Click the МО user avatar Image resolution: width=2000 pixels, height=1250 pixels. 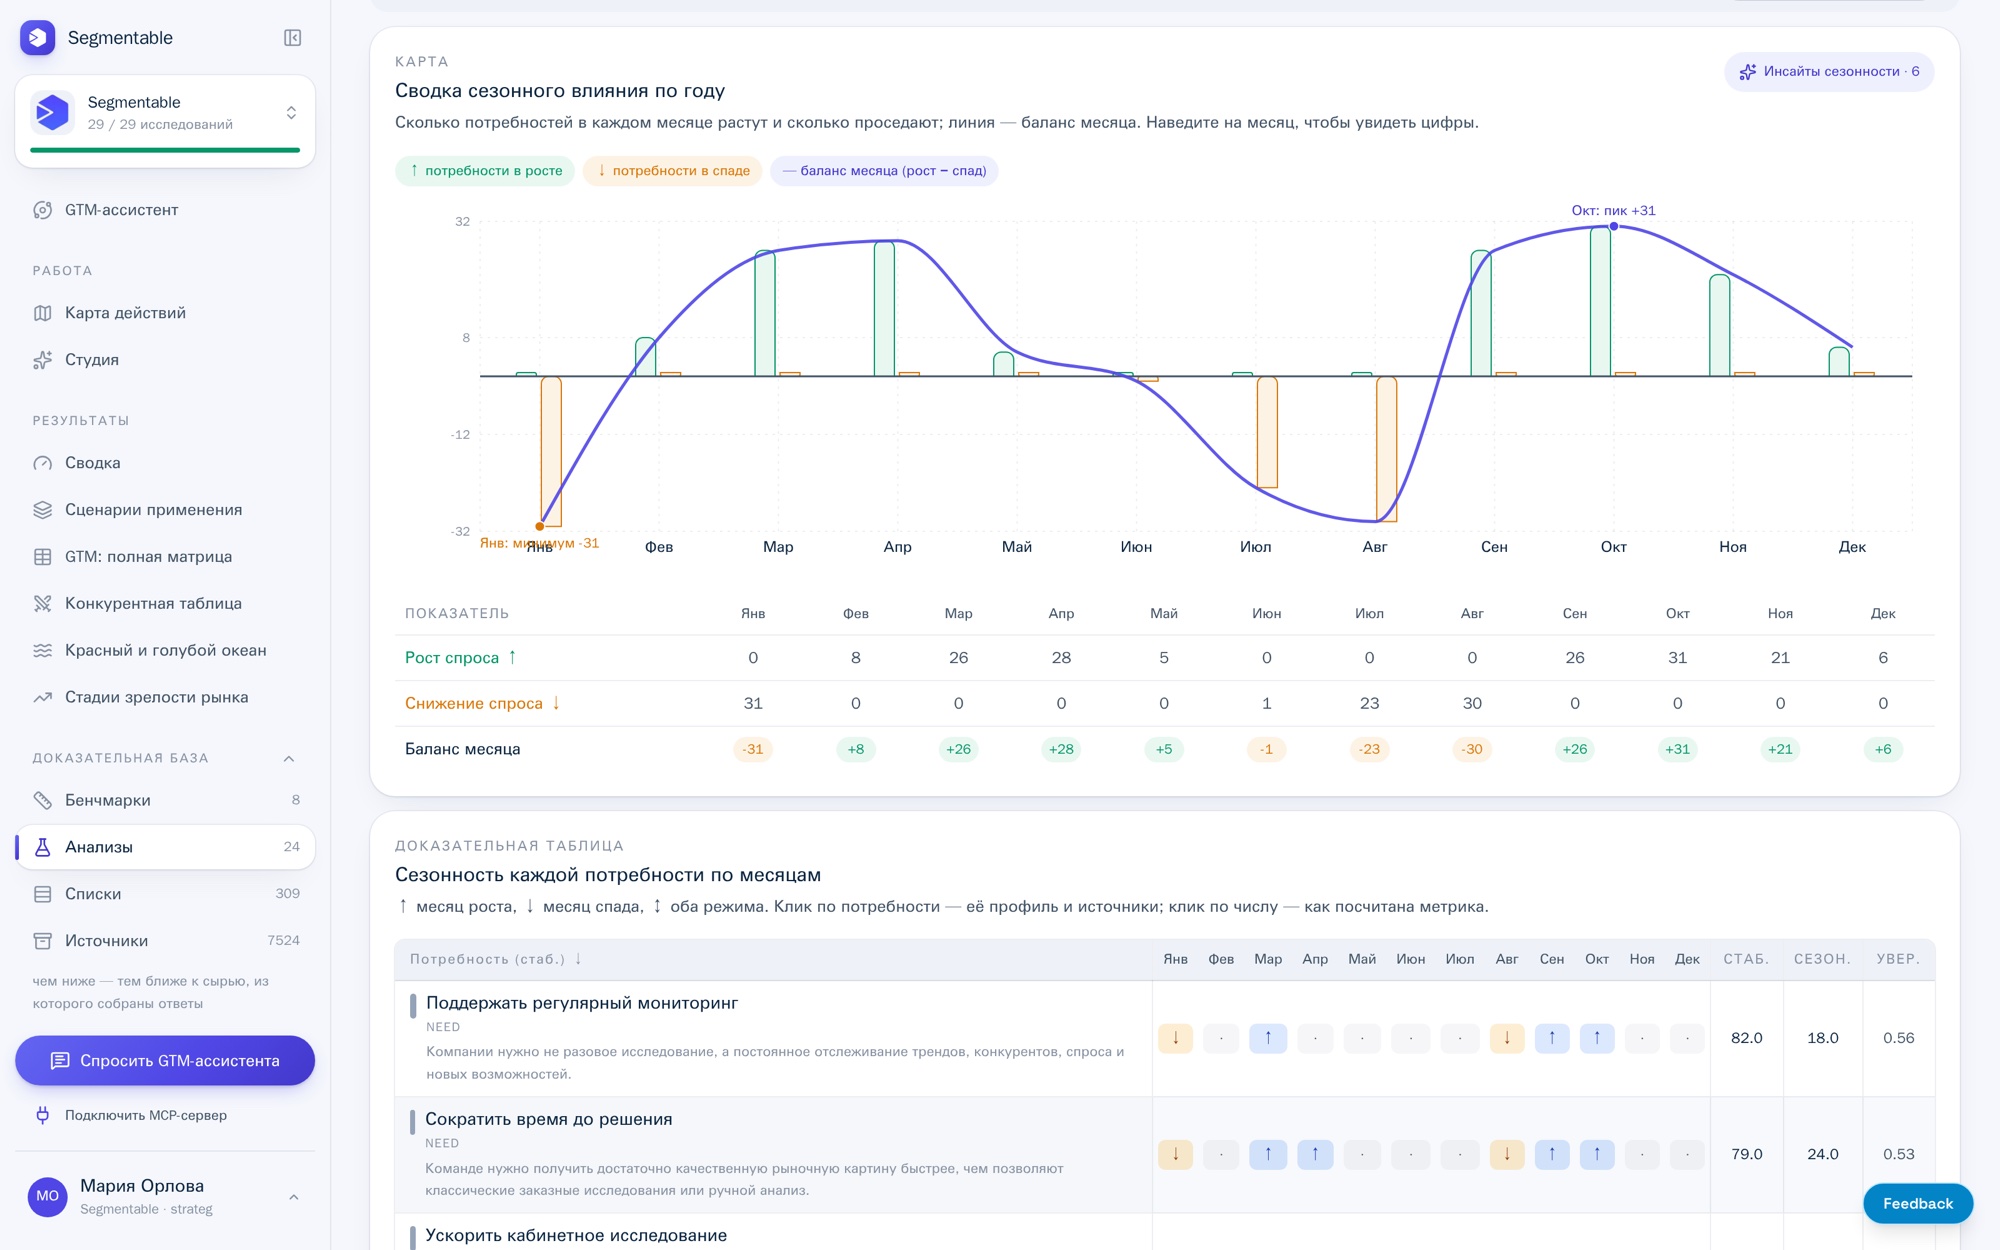coord(48,1196)
